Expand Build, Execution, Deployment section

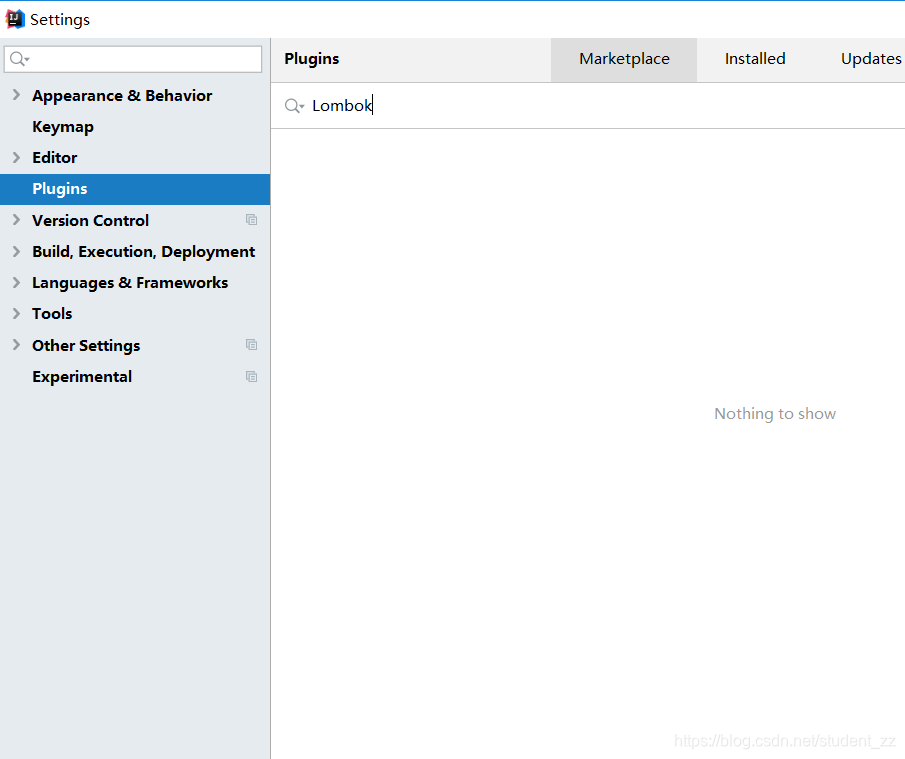point(16,251)
